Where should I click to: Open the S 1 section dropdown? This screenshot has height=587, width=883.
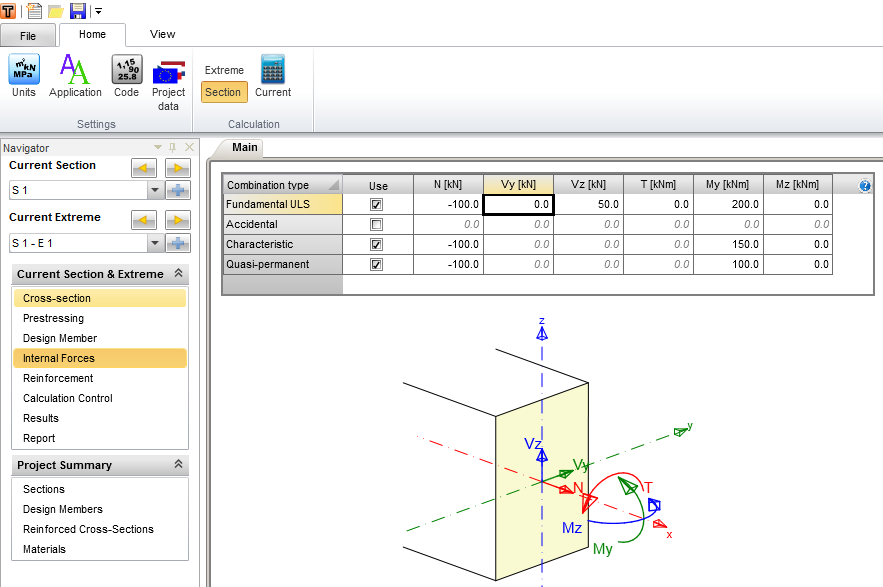coord(154,191)
